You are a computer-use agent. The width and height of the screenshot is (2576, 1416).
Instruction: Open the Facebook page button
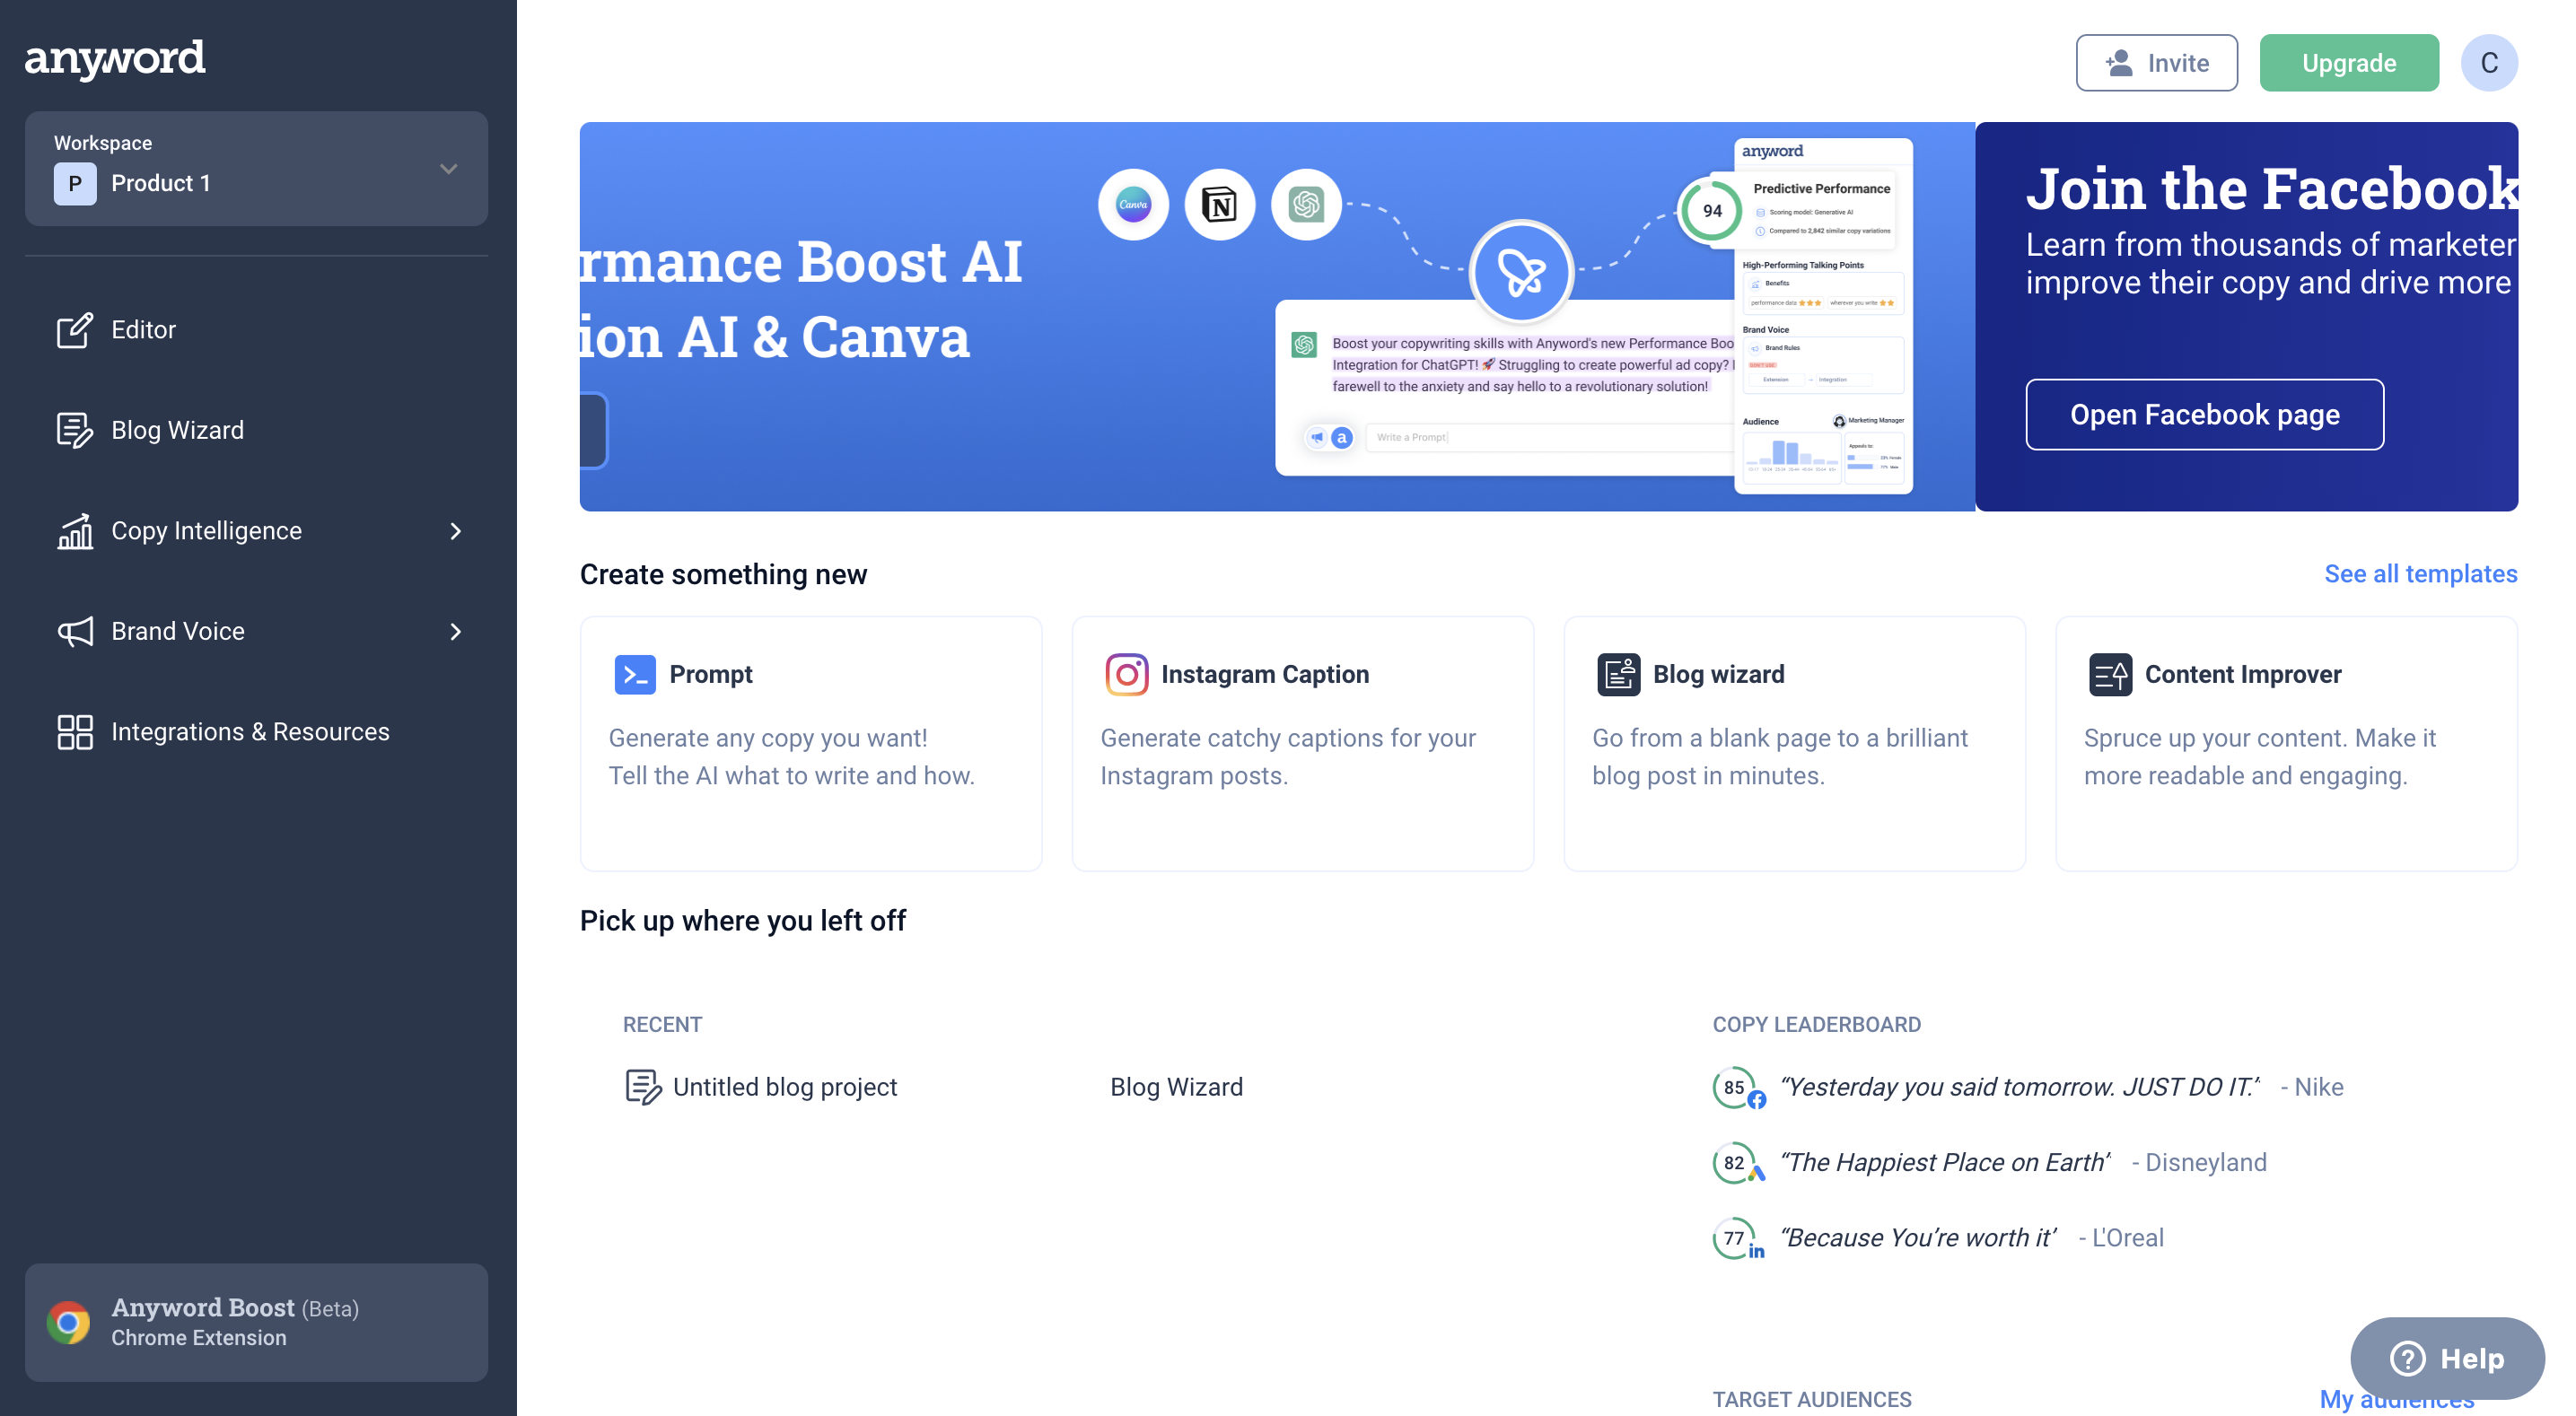pyautogui.click(x=2204, y=414)
